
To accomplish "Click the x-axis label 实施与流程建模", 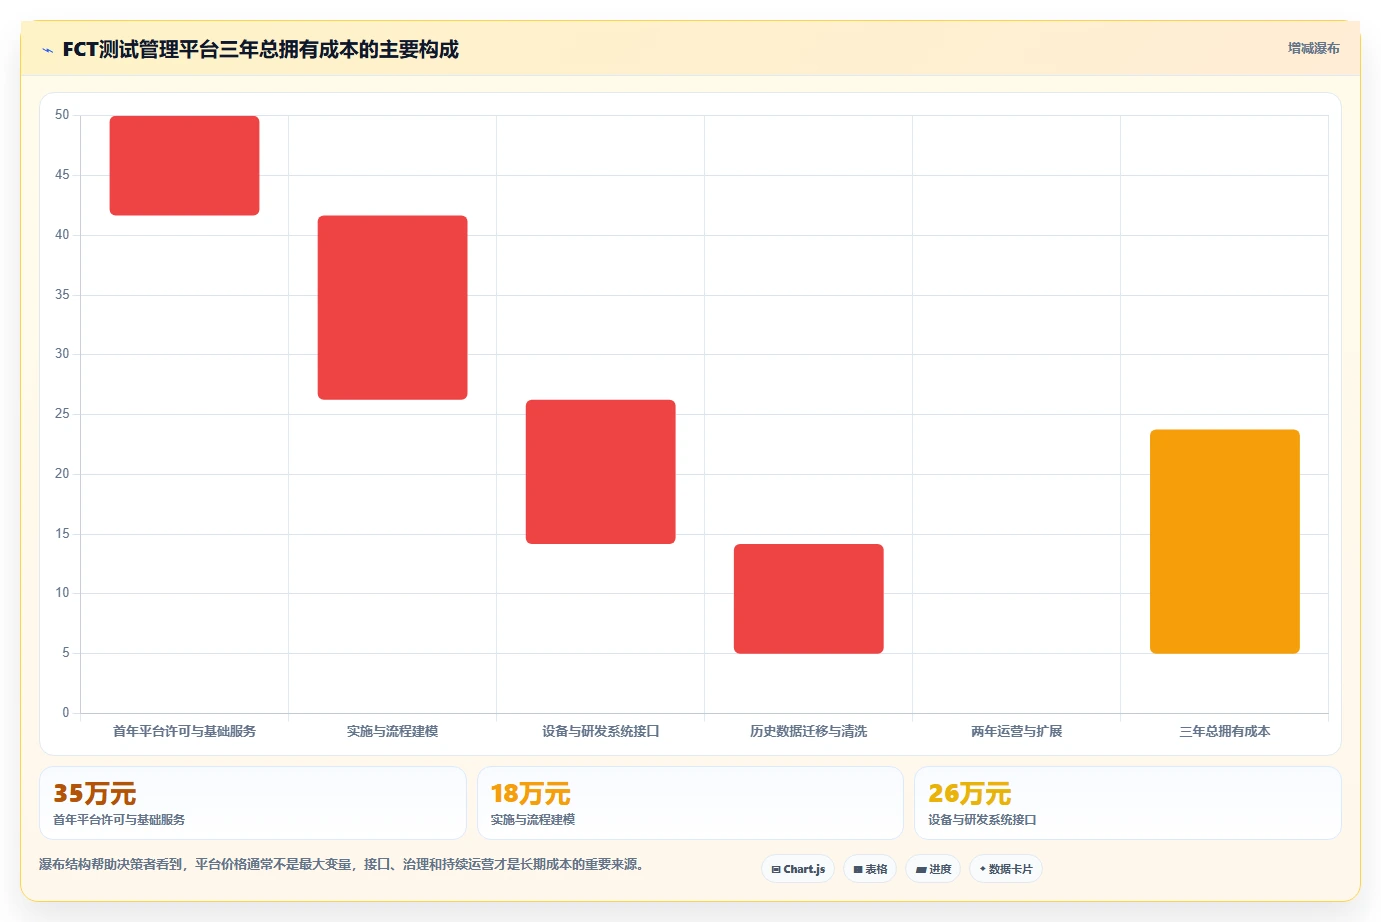I will (x=392, y=731).
